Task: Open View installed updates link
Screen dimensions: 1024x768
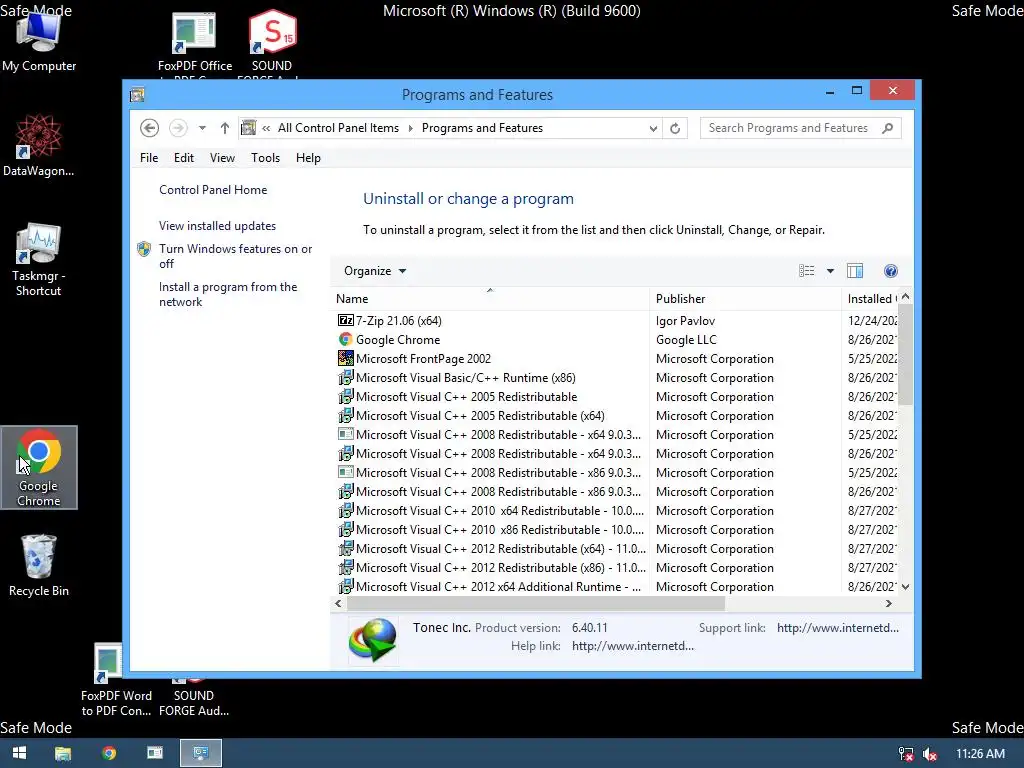Action: click(x=217, y=226)
